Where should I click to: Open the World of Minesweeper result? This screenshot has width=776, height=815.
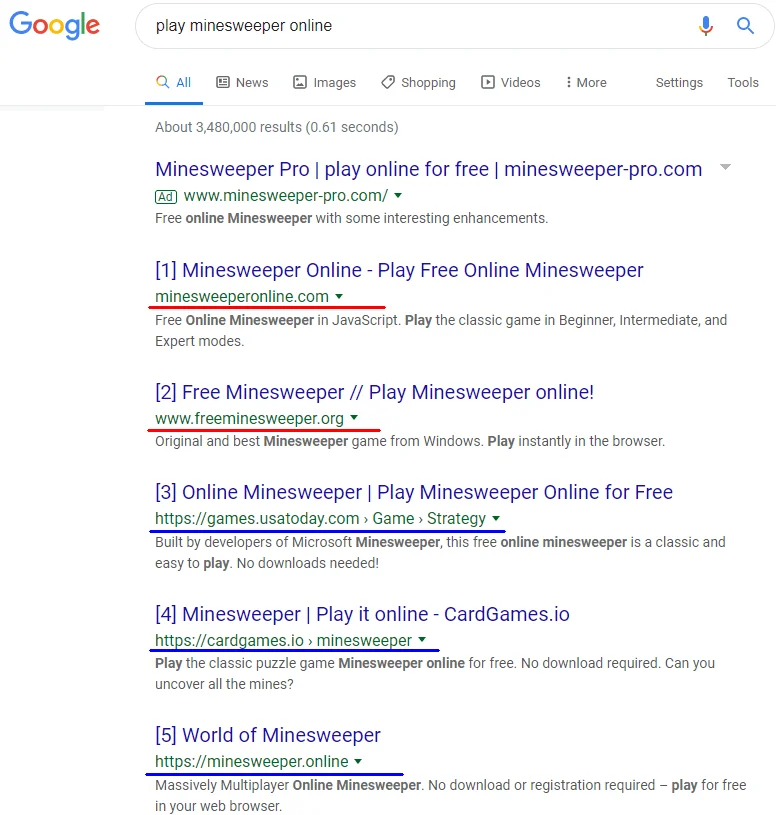click(268, 735)
